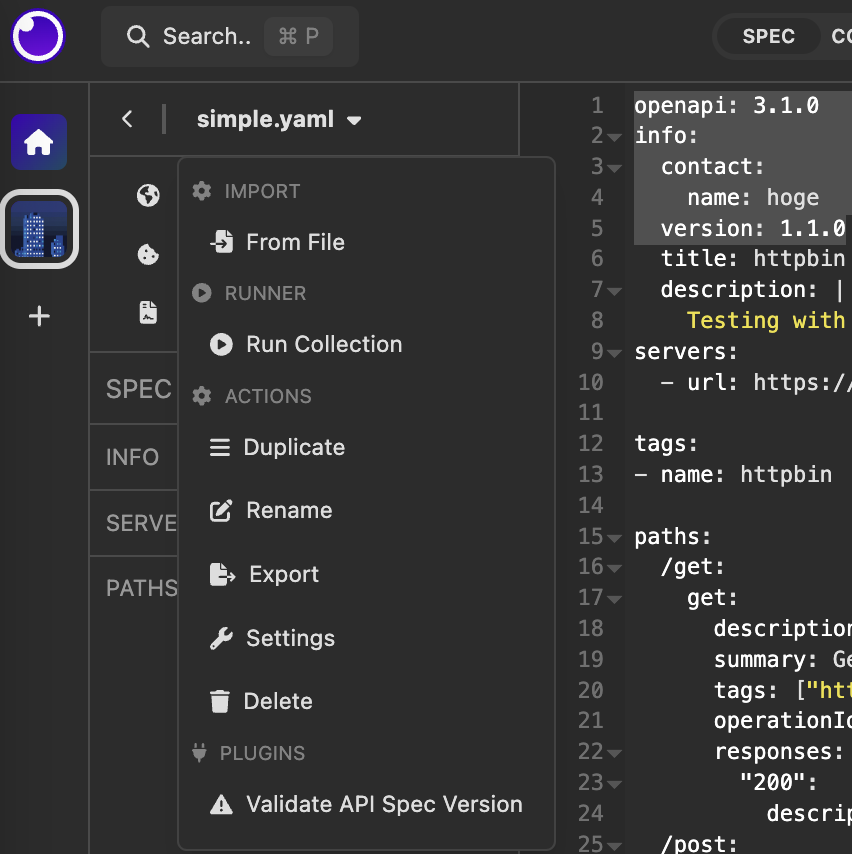This screenshot has width=852, height=854.
Task: Collapse the description fold on line 7
Action: pos(614,291)
